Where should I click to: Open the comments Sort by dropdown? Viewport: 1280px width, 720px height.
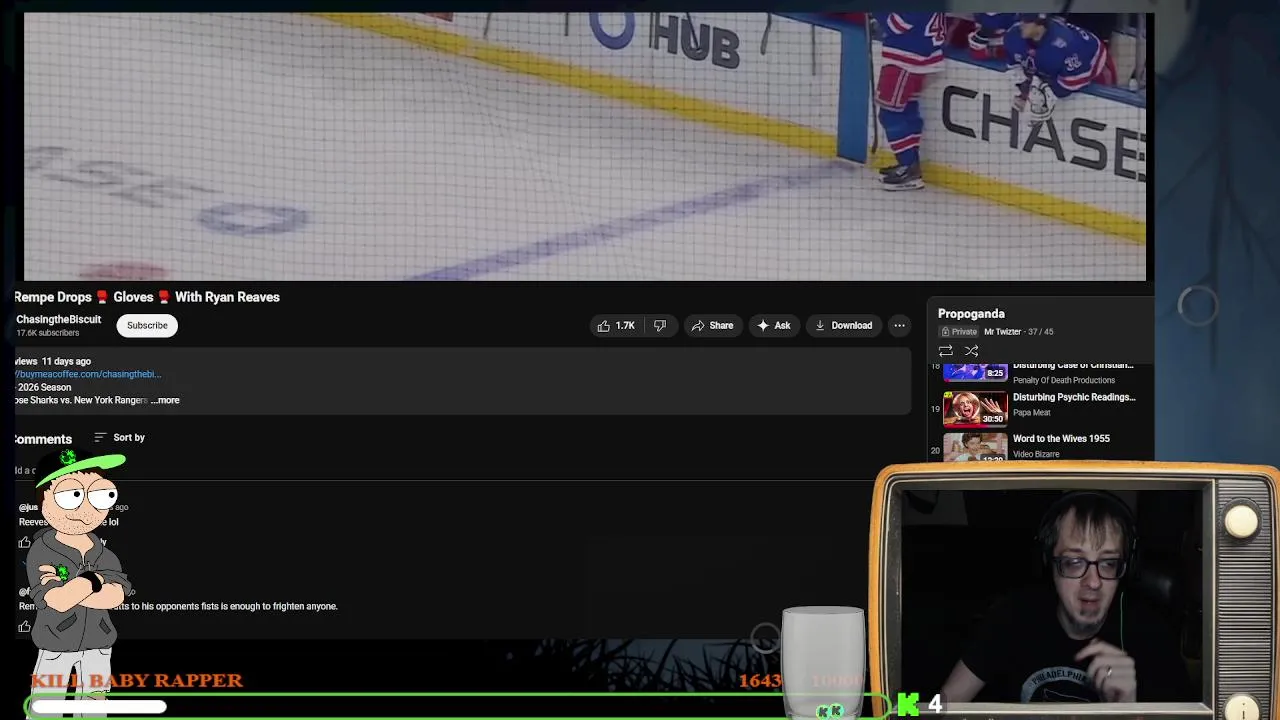pyautogui.click(x=119, y=437)
